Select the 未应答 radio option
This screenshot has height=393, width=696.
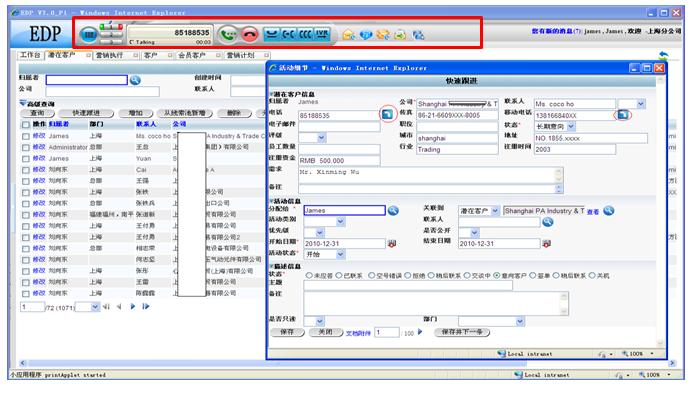[309, 276]
